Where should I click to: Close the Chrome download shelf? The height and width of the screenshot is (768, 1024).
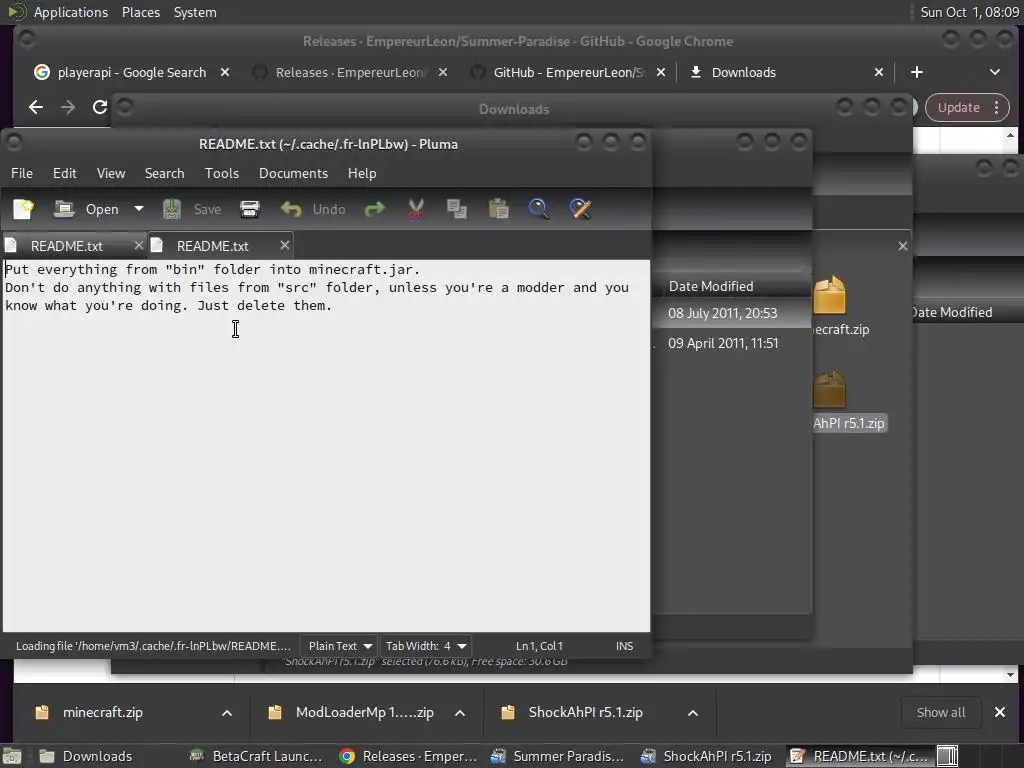pyautogui.click(x=1000, y=712)
